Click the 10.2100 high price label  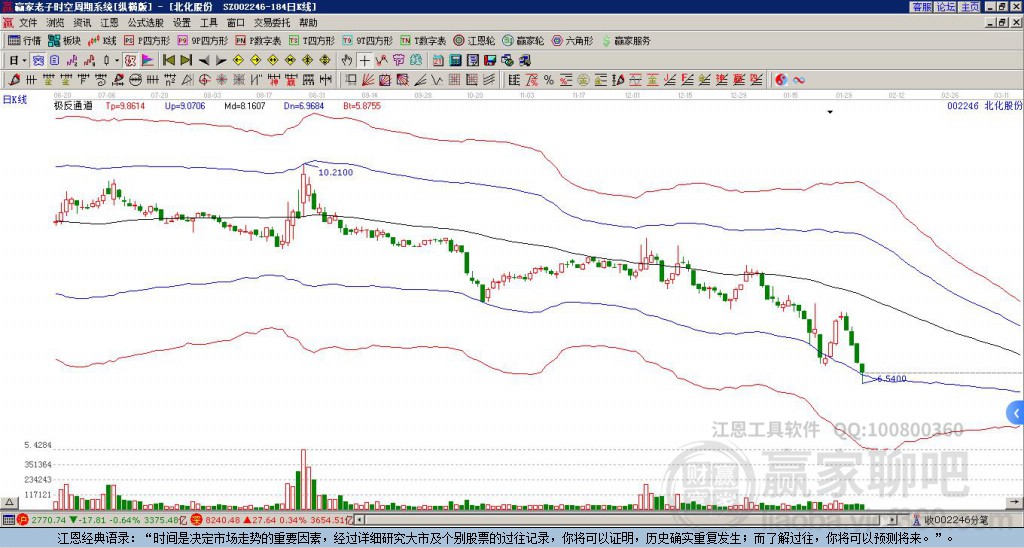click(x=336, y=172)
